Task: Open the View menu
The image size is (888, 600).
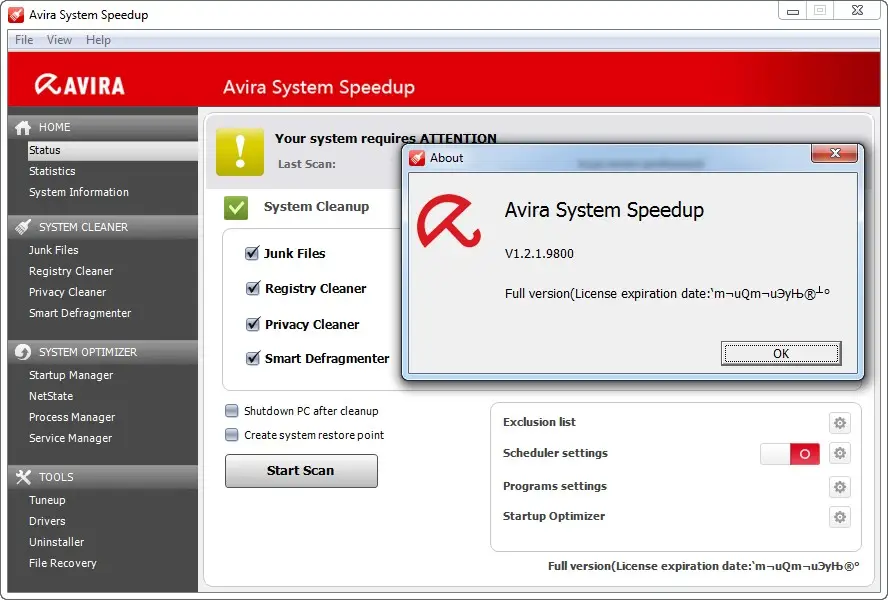Action: coord(59,40)
